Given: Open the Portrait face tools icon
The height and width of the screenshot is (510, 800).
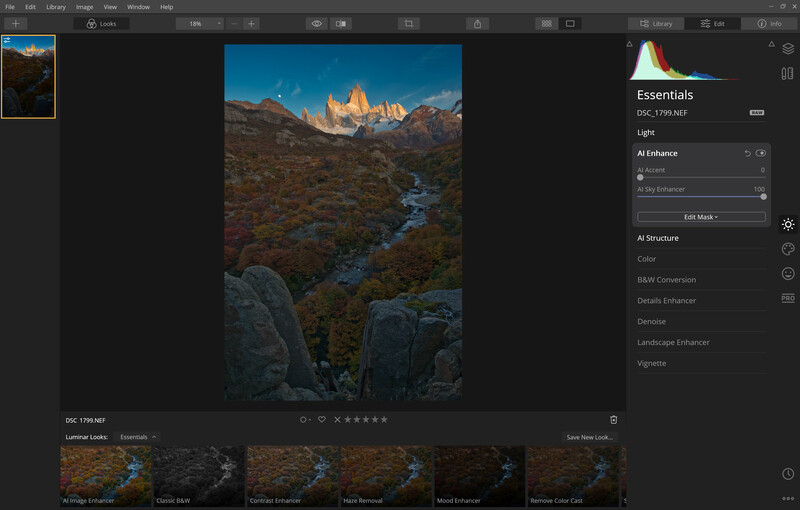Looking at the screenshot, I should (x=788, y=274).
